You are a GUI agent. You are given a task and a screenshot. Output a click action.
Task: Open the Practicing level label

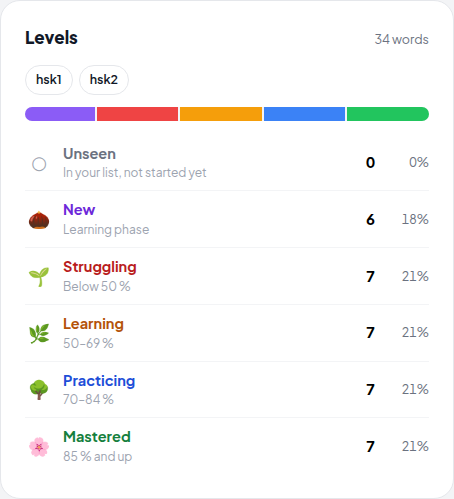(99, 381)
